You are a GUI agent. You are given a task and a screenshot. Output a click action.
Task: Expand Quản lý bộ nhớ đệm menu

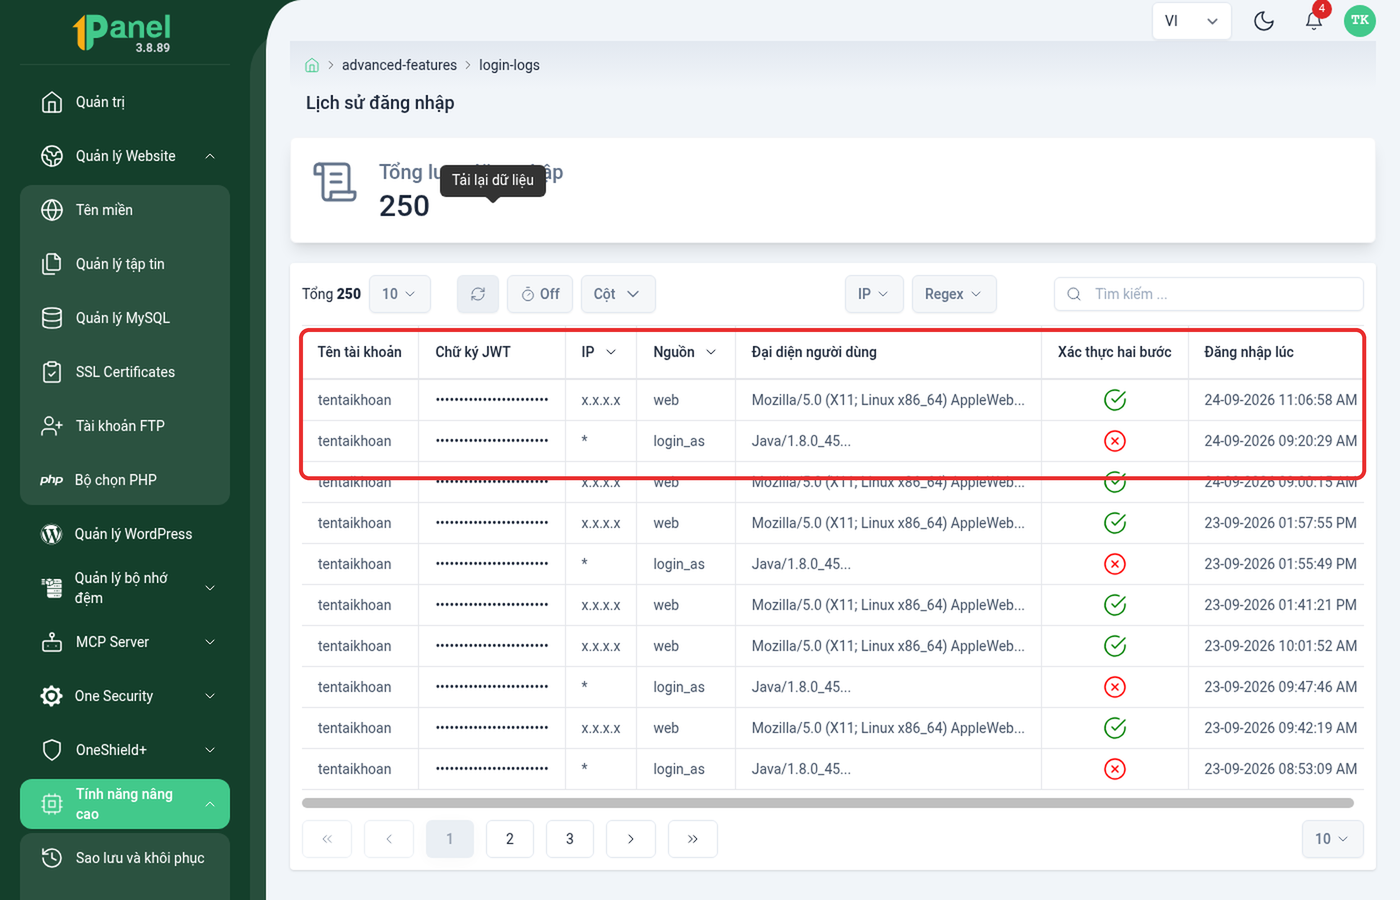point(125,588)
